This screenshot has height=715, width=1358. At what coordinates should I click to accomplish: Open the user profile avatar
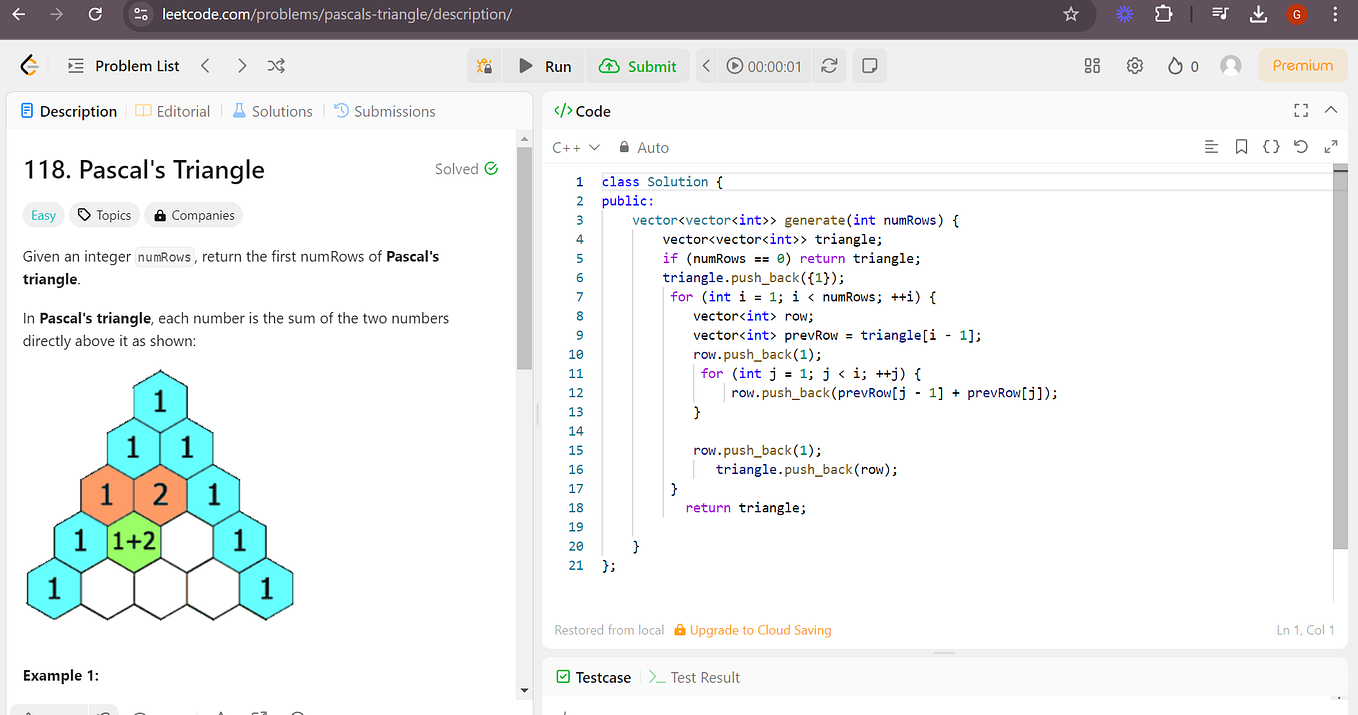pyautogui.click(x=1231, y=66)
